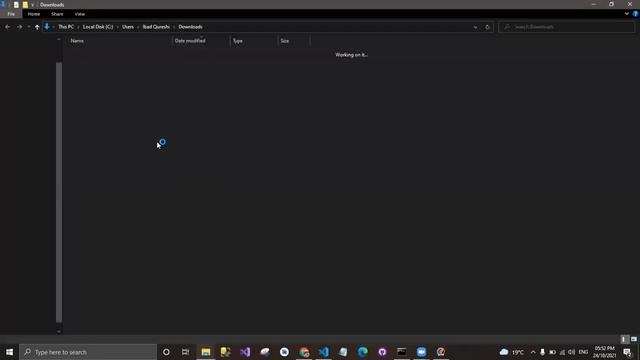
Task: Switch to large icons view layout
Action: pyautogui.click(x=633, y=339)
